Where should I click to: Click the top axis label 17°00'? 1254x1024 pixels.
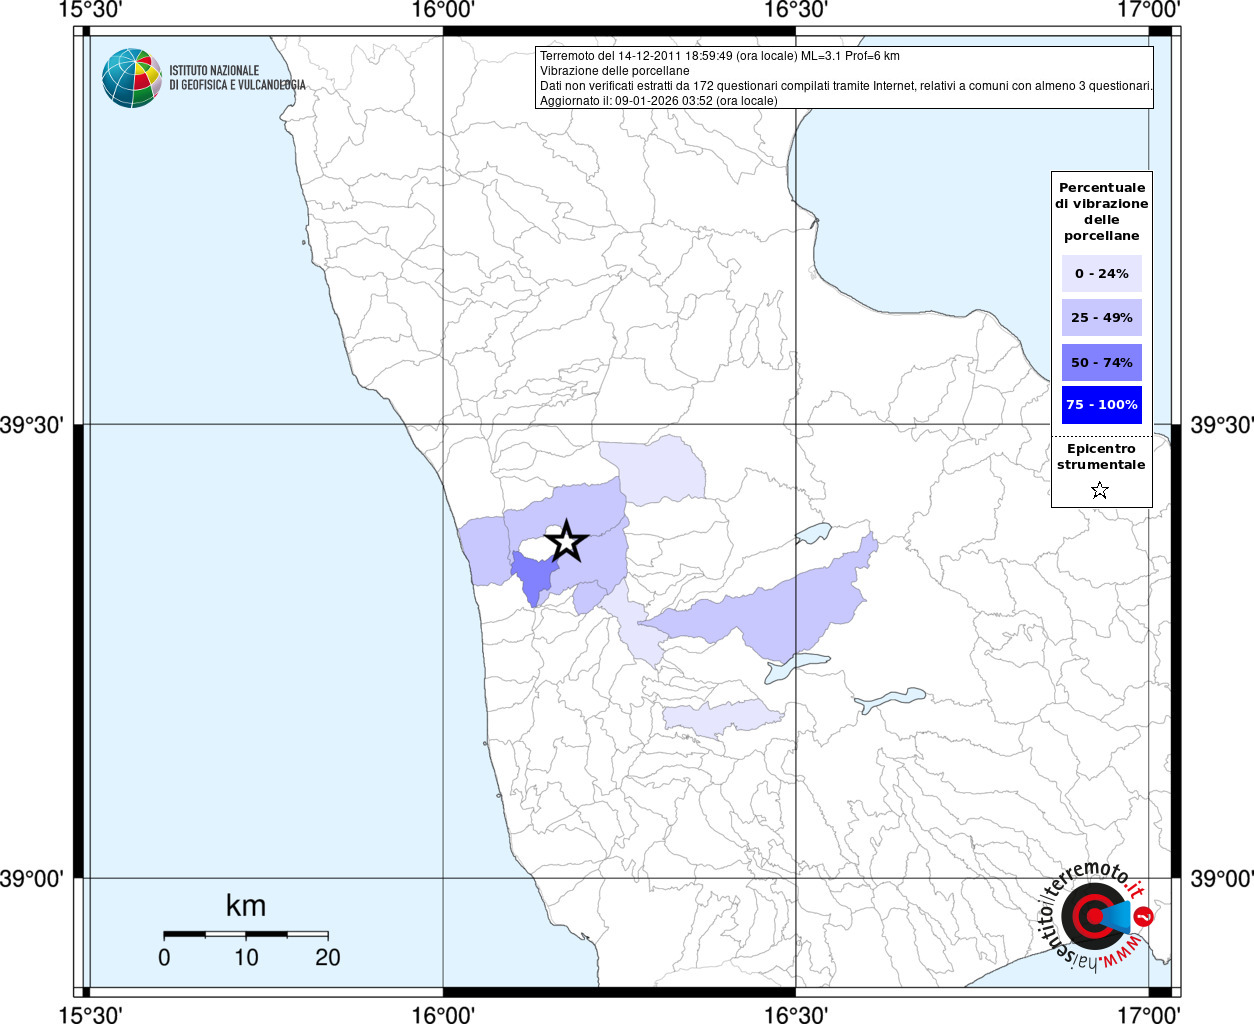coord(1149,11)
